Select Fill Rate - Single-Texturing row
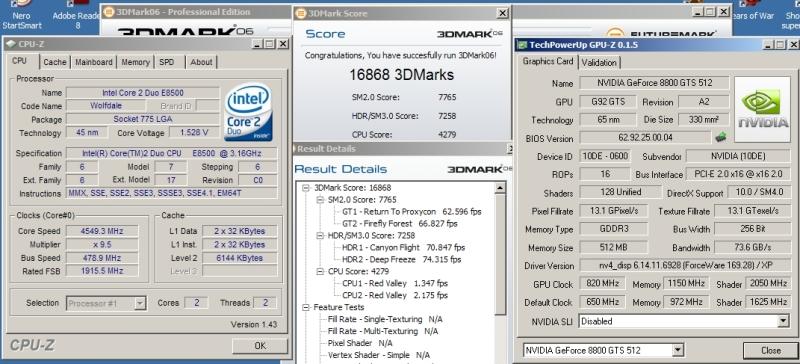 point(385,319)
